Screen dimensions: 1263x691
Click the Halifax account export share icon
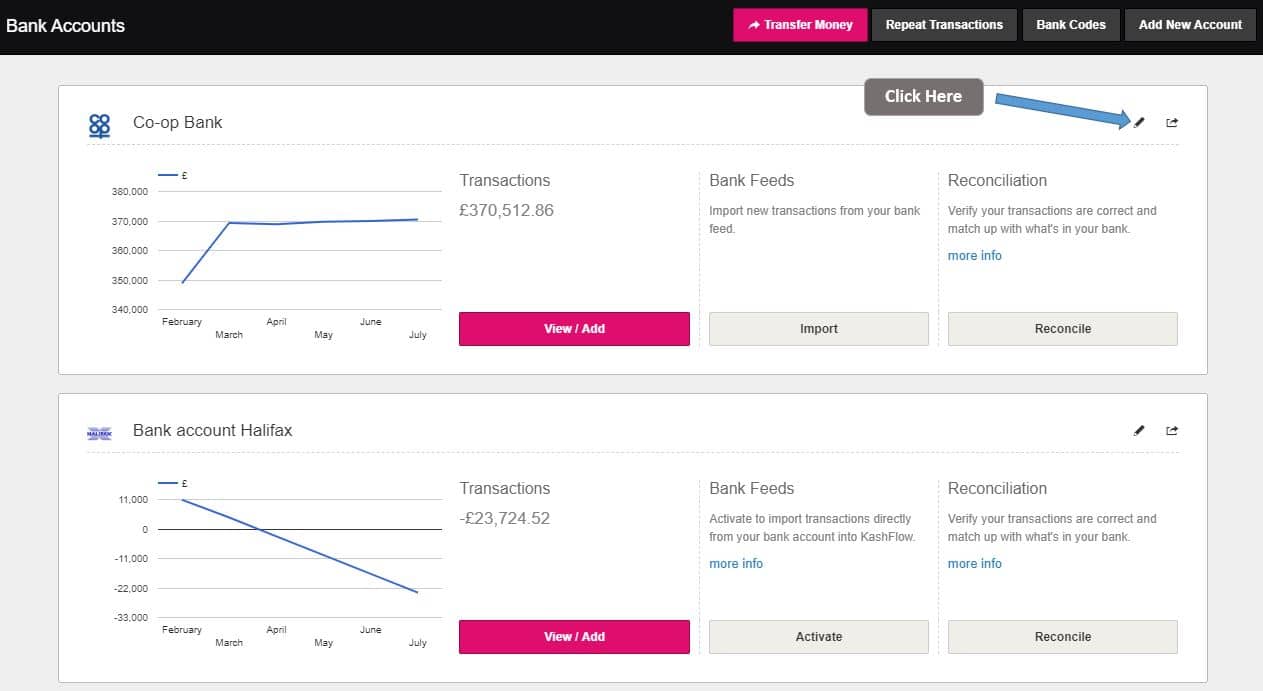point(1172,430)
